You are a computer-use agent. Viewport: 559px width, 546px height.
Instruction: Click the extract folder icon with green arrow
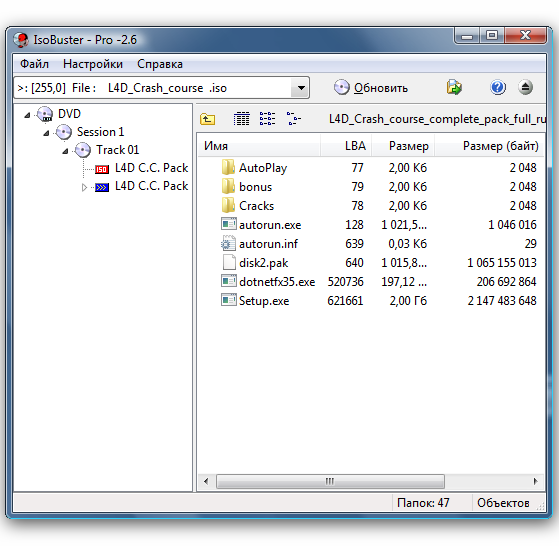click(x=454, y=87)
